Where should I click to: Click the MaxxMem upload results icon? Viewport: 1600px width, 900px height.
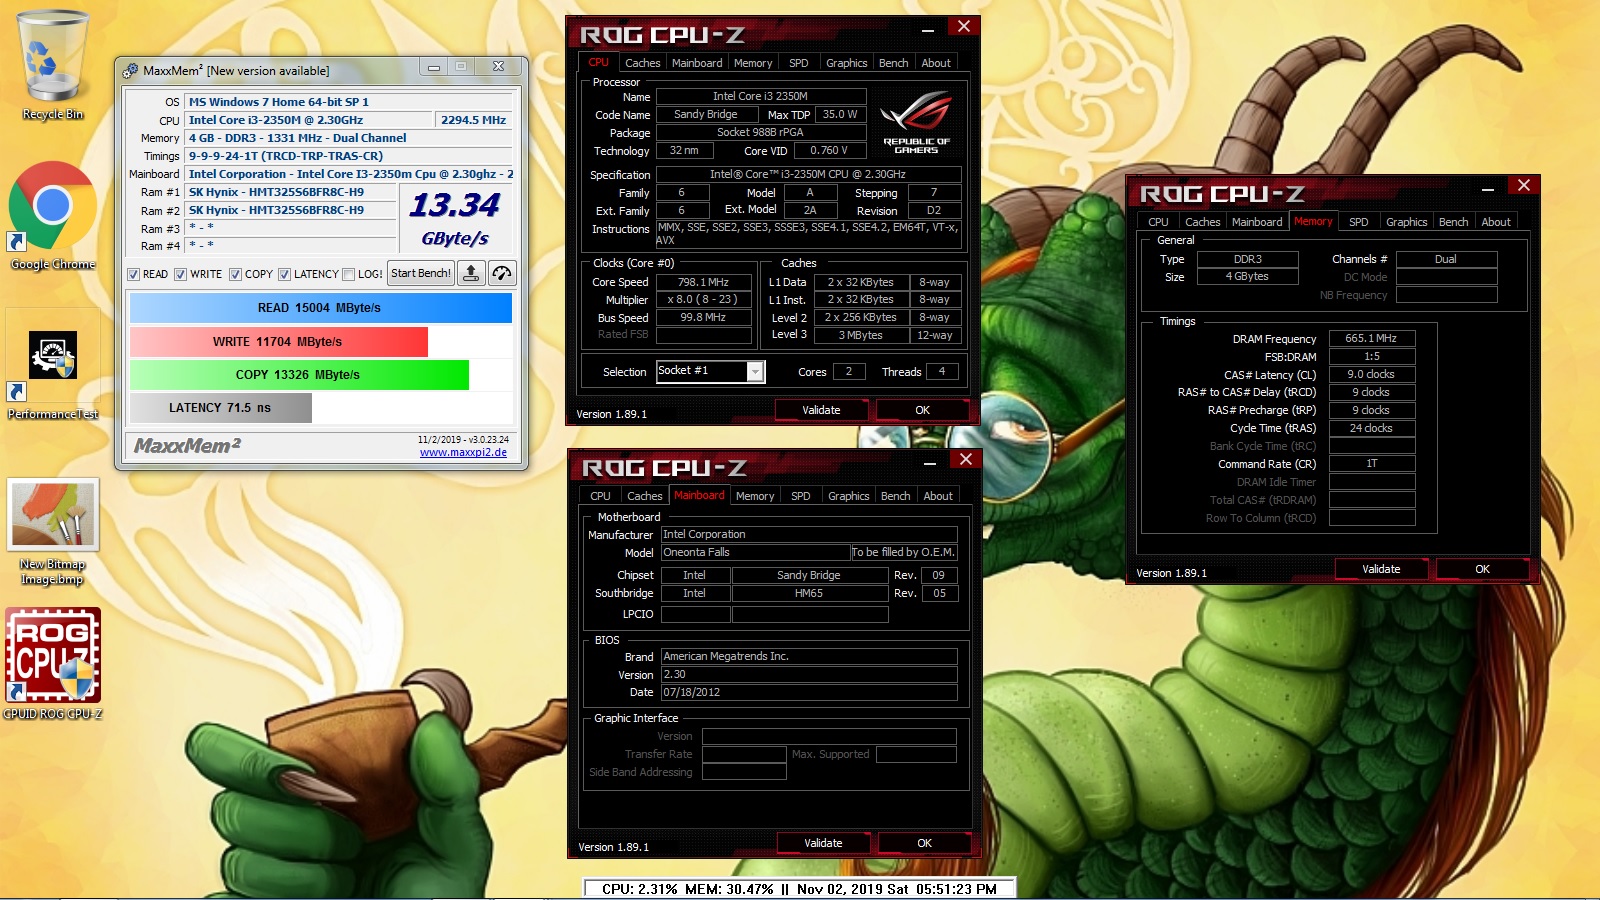[471, 273]
